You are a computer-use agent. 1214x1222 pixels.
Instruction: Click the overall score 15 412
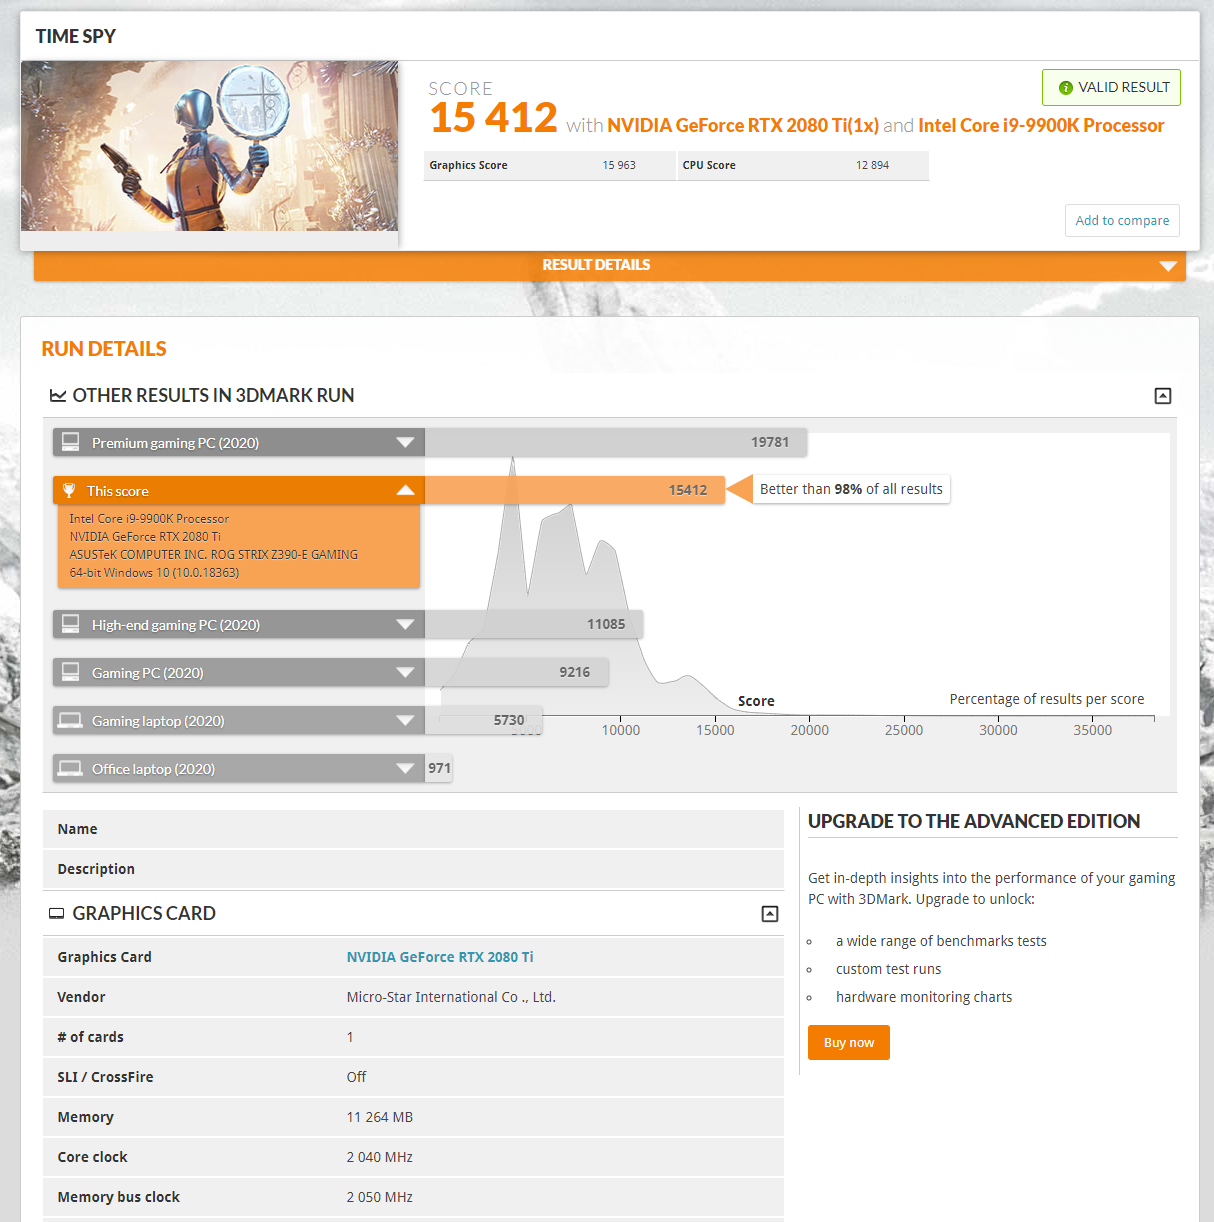pos(494,118)
